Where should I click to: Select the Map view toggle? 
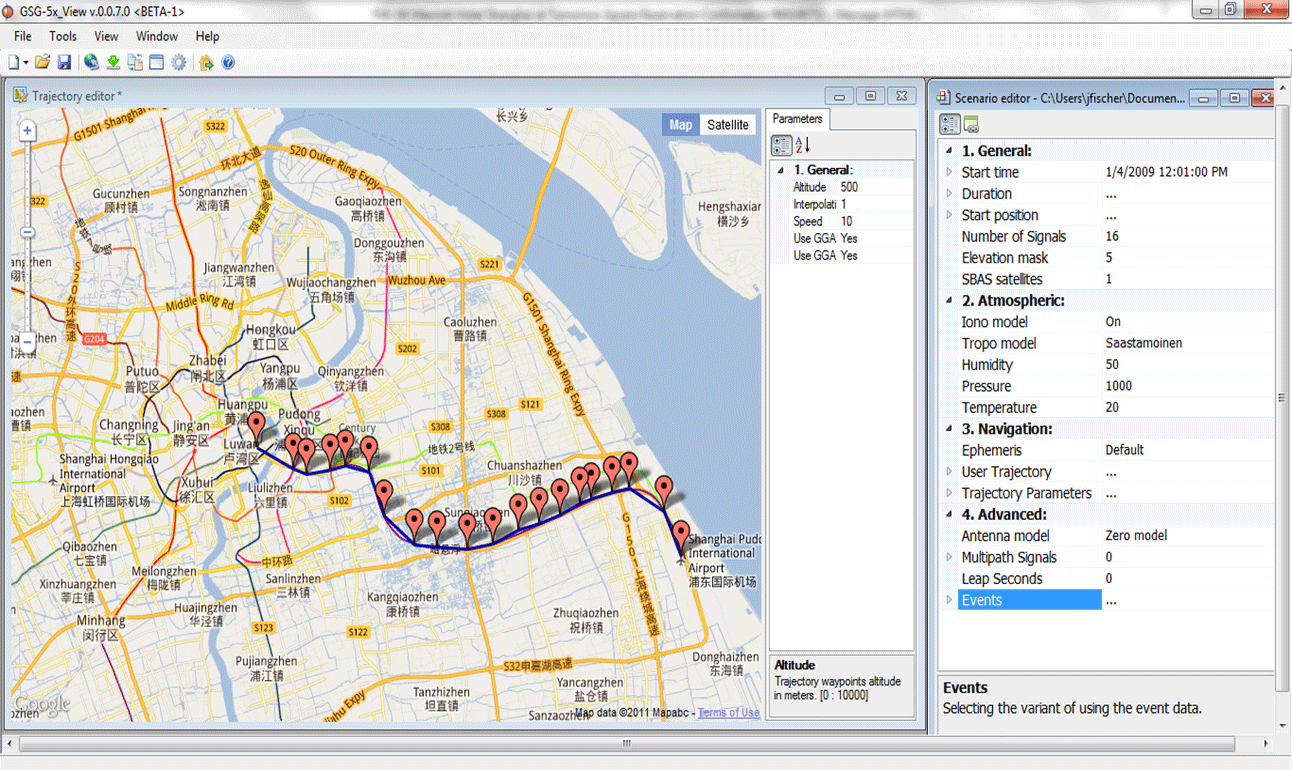click(680, 125)
